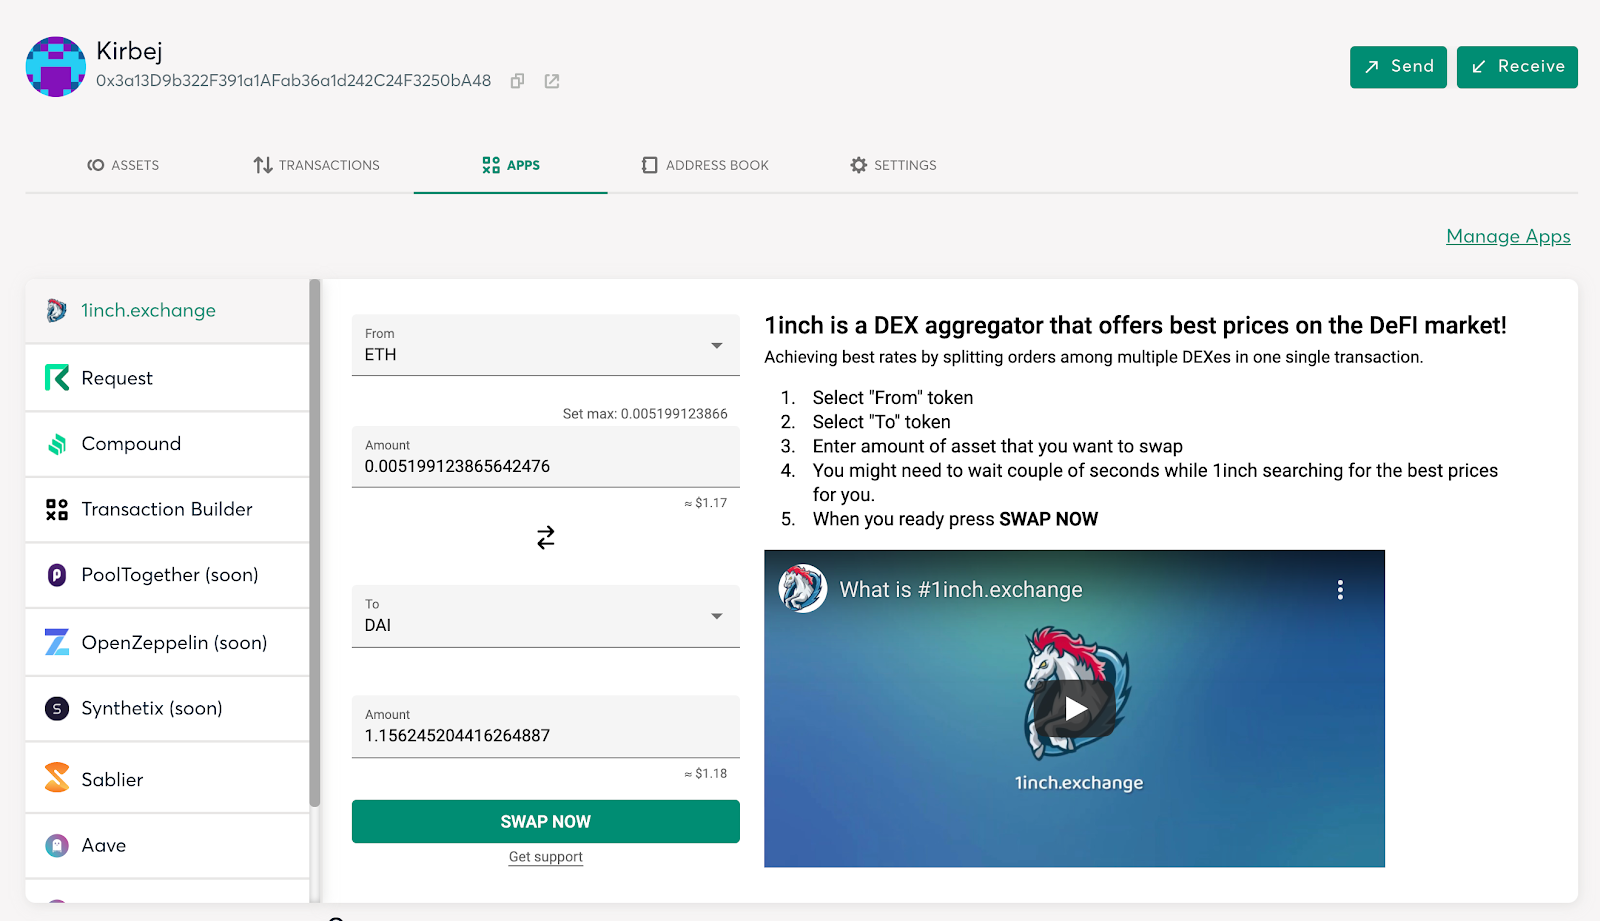The image size is (1600, 921).
Task: Open the Manage Apps link
Action: (x=1508, y=236)
